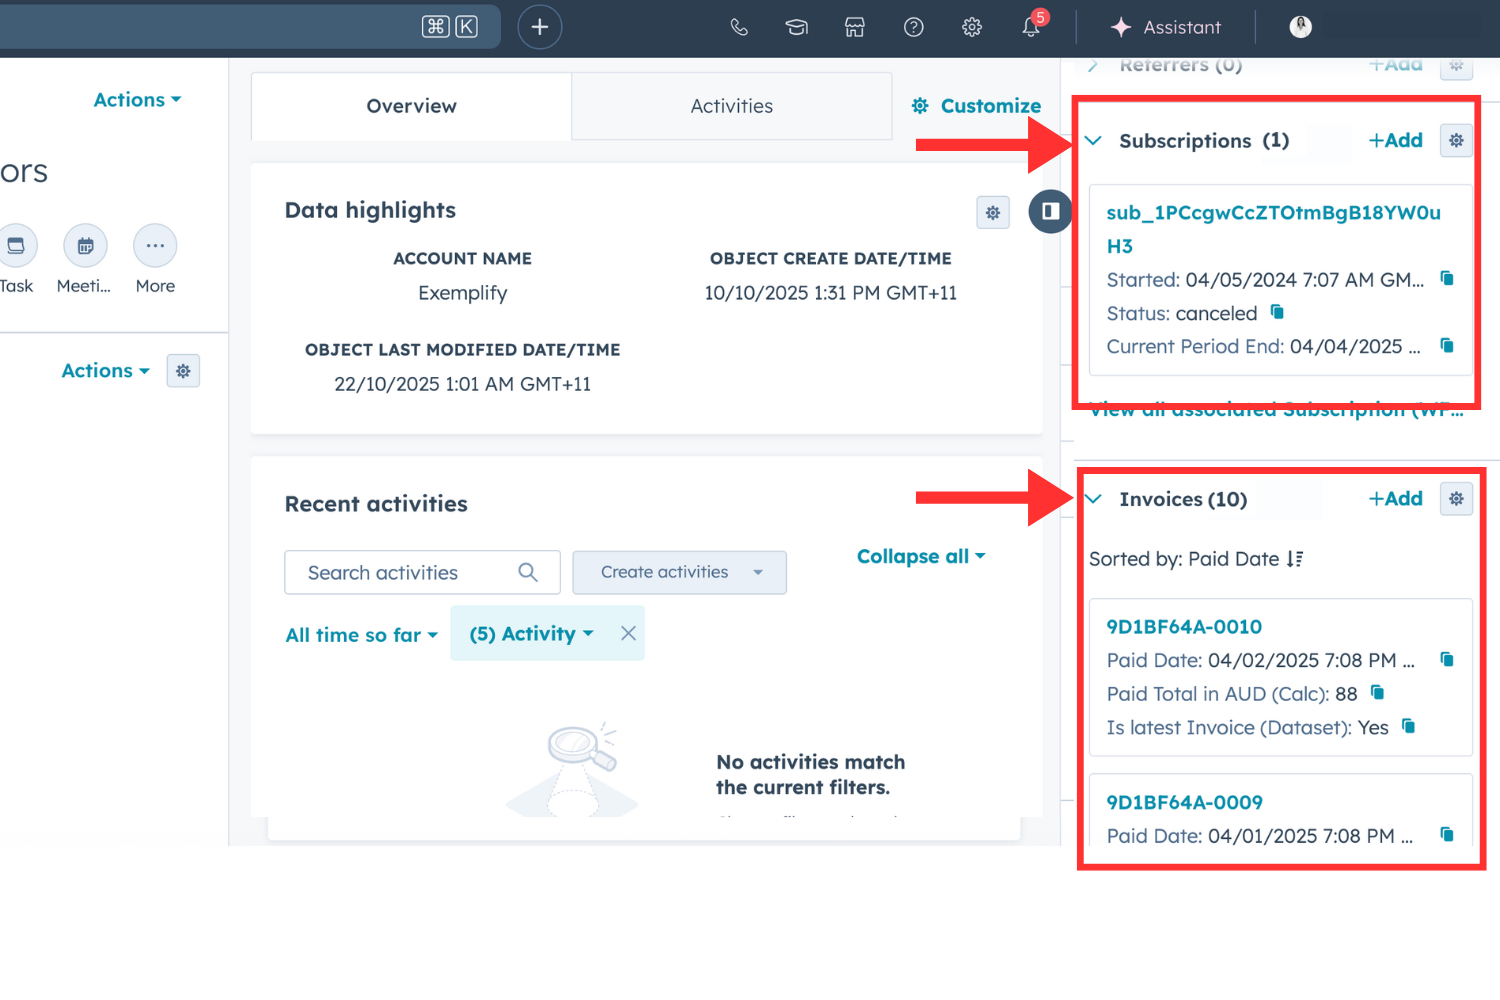Collapse the Invoices section chevron
The image size is (1500, 1000).
click(1094, 499)
